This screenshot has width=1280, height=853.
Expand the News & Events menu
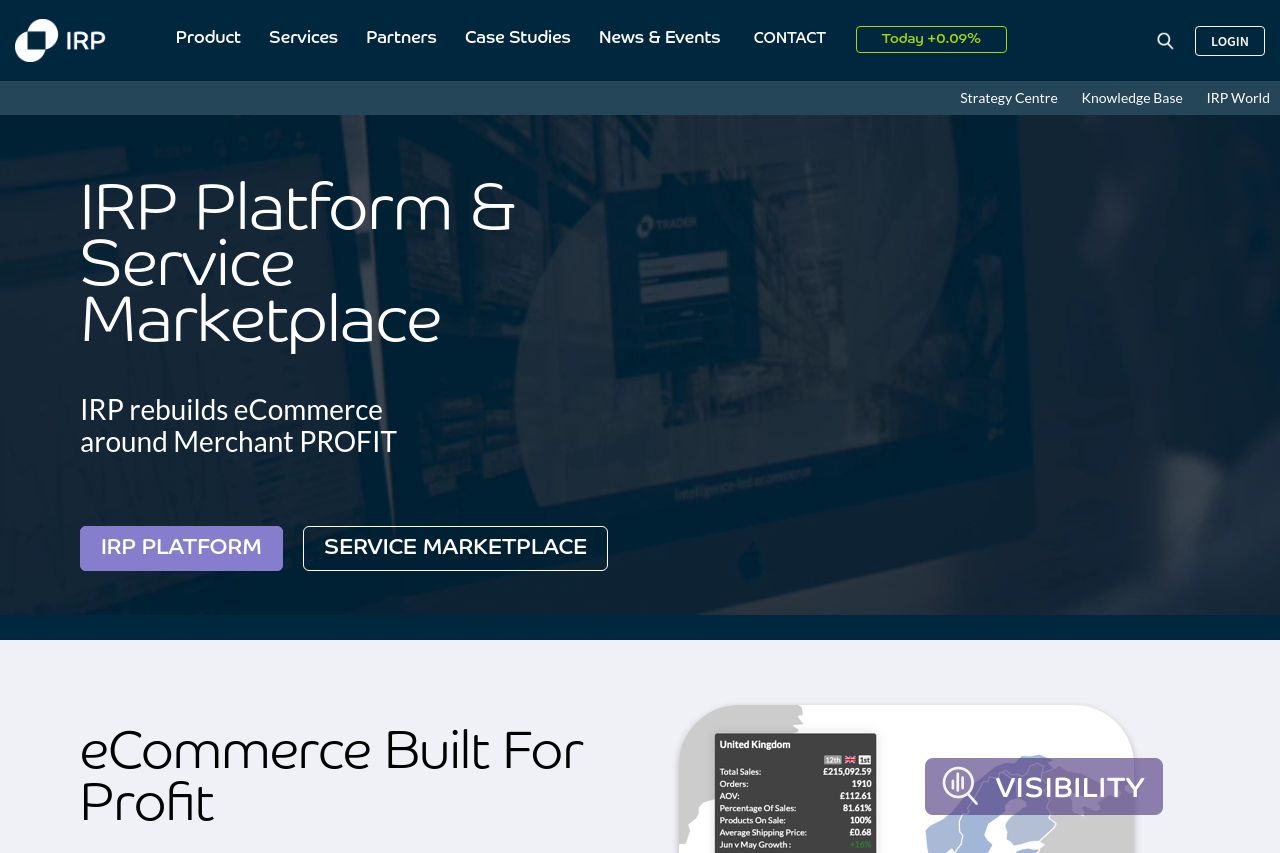(x=659, y=38)
